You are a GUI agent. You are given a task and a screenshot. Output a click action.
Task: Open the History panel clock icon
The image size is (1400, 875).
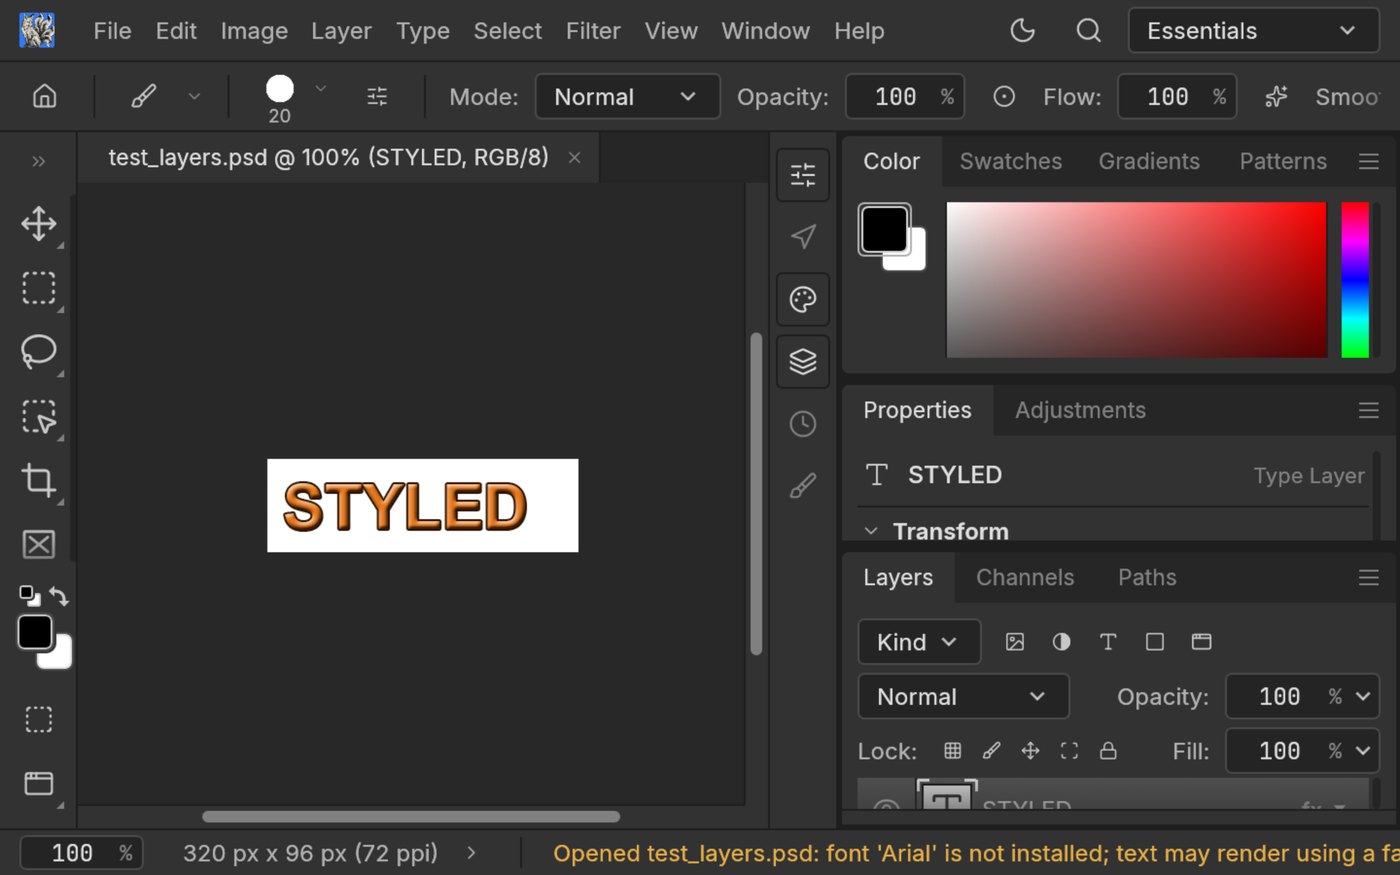pyautogui.click(x=803, y=424)
